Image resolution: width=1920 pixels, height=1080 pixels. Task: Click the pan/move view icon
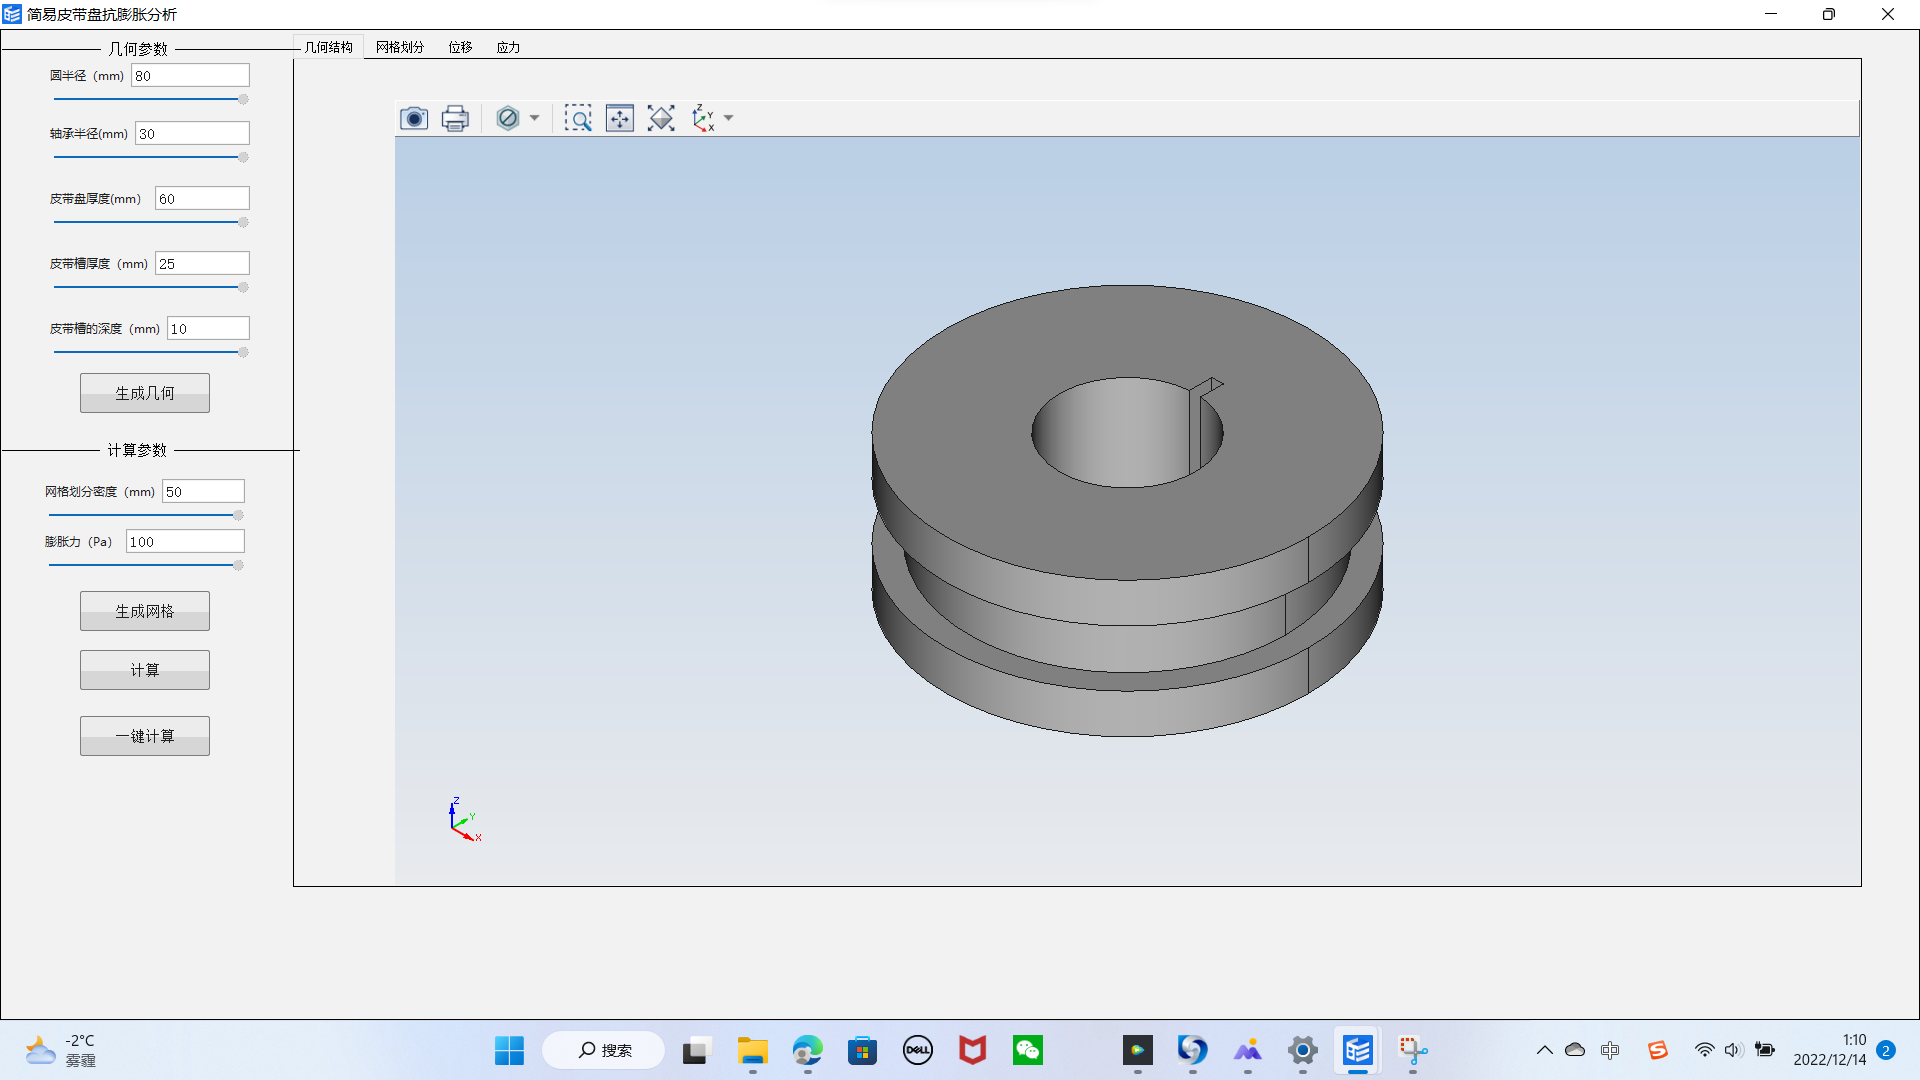[620, 118]
